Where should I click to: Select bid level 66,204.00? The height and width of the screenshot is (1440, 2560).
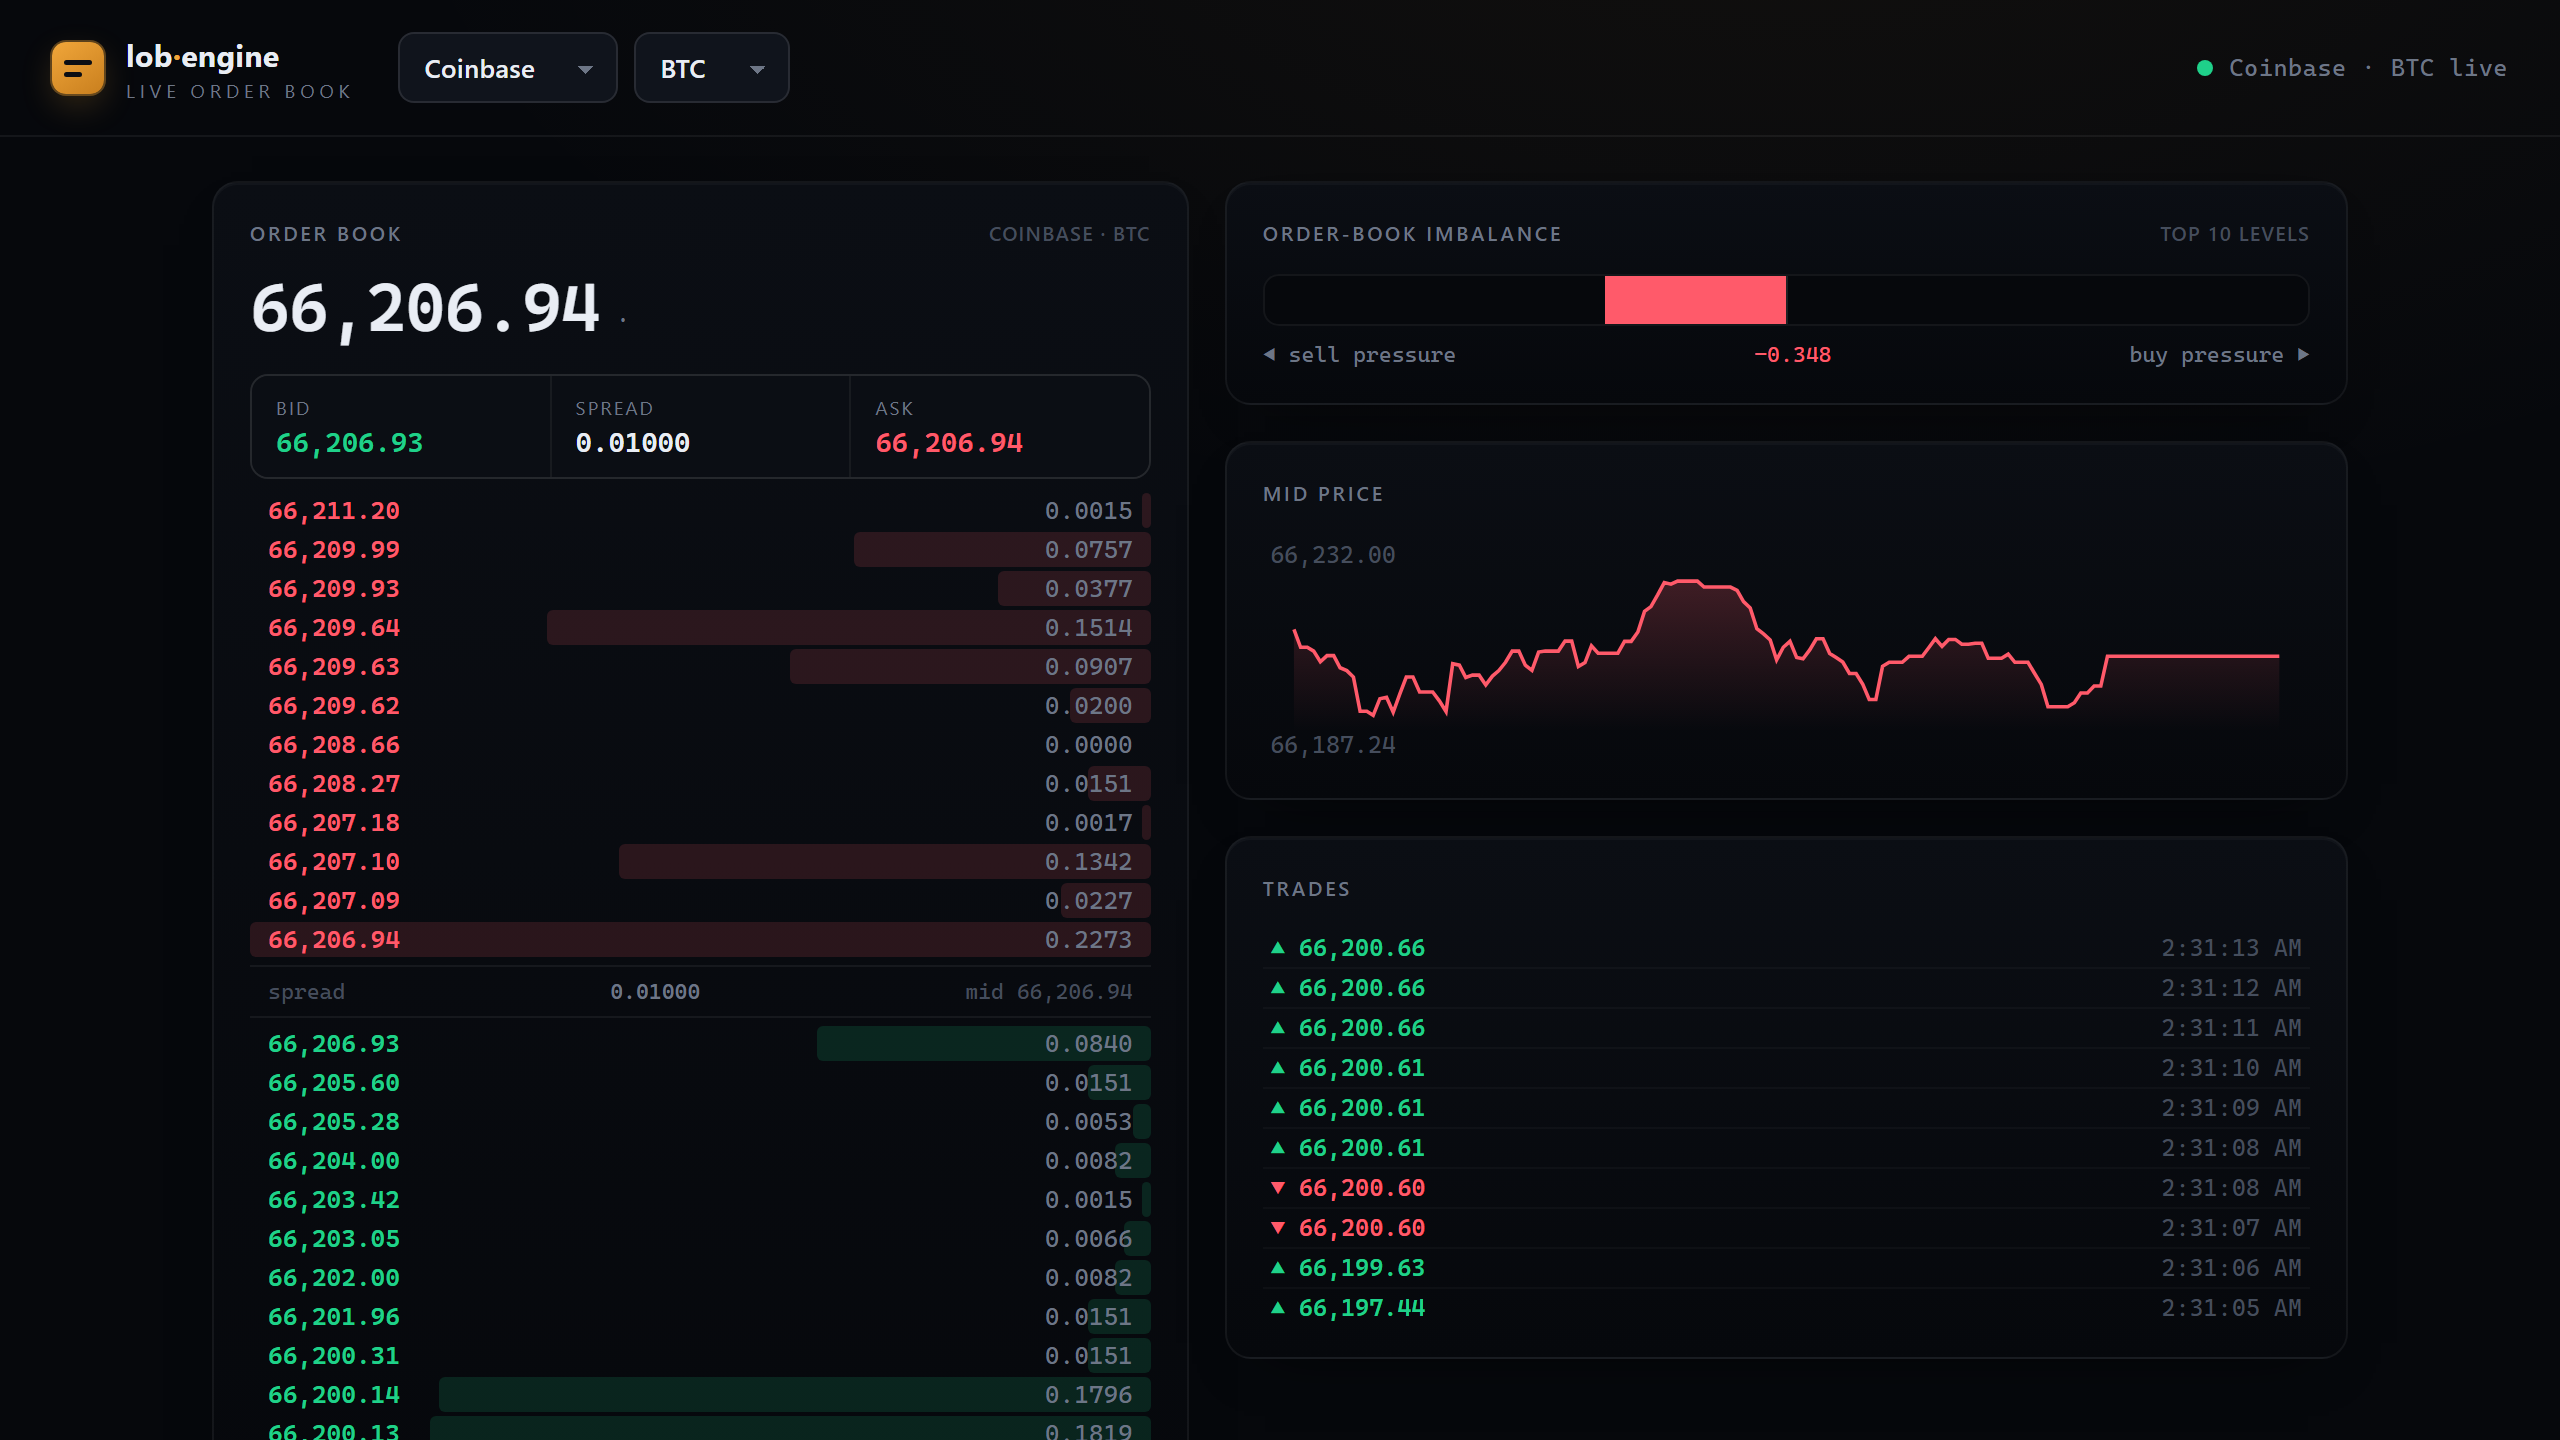(700, 1161)
